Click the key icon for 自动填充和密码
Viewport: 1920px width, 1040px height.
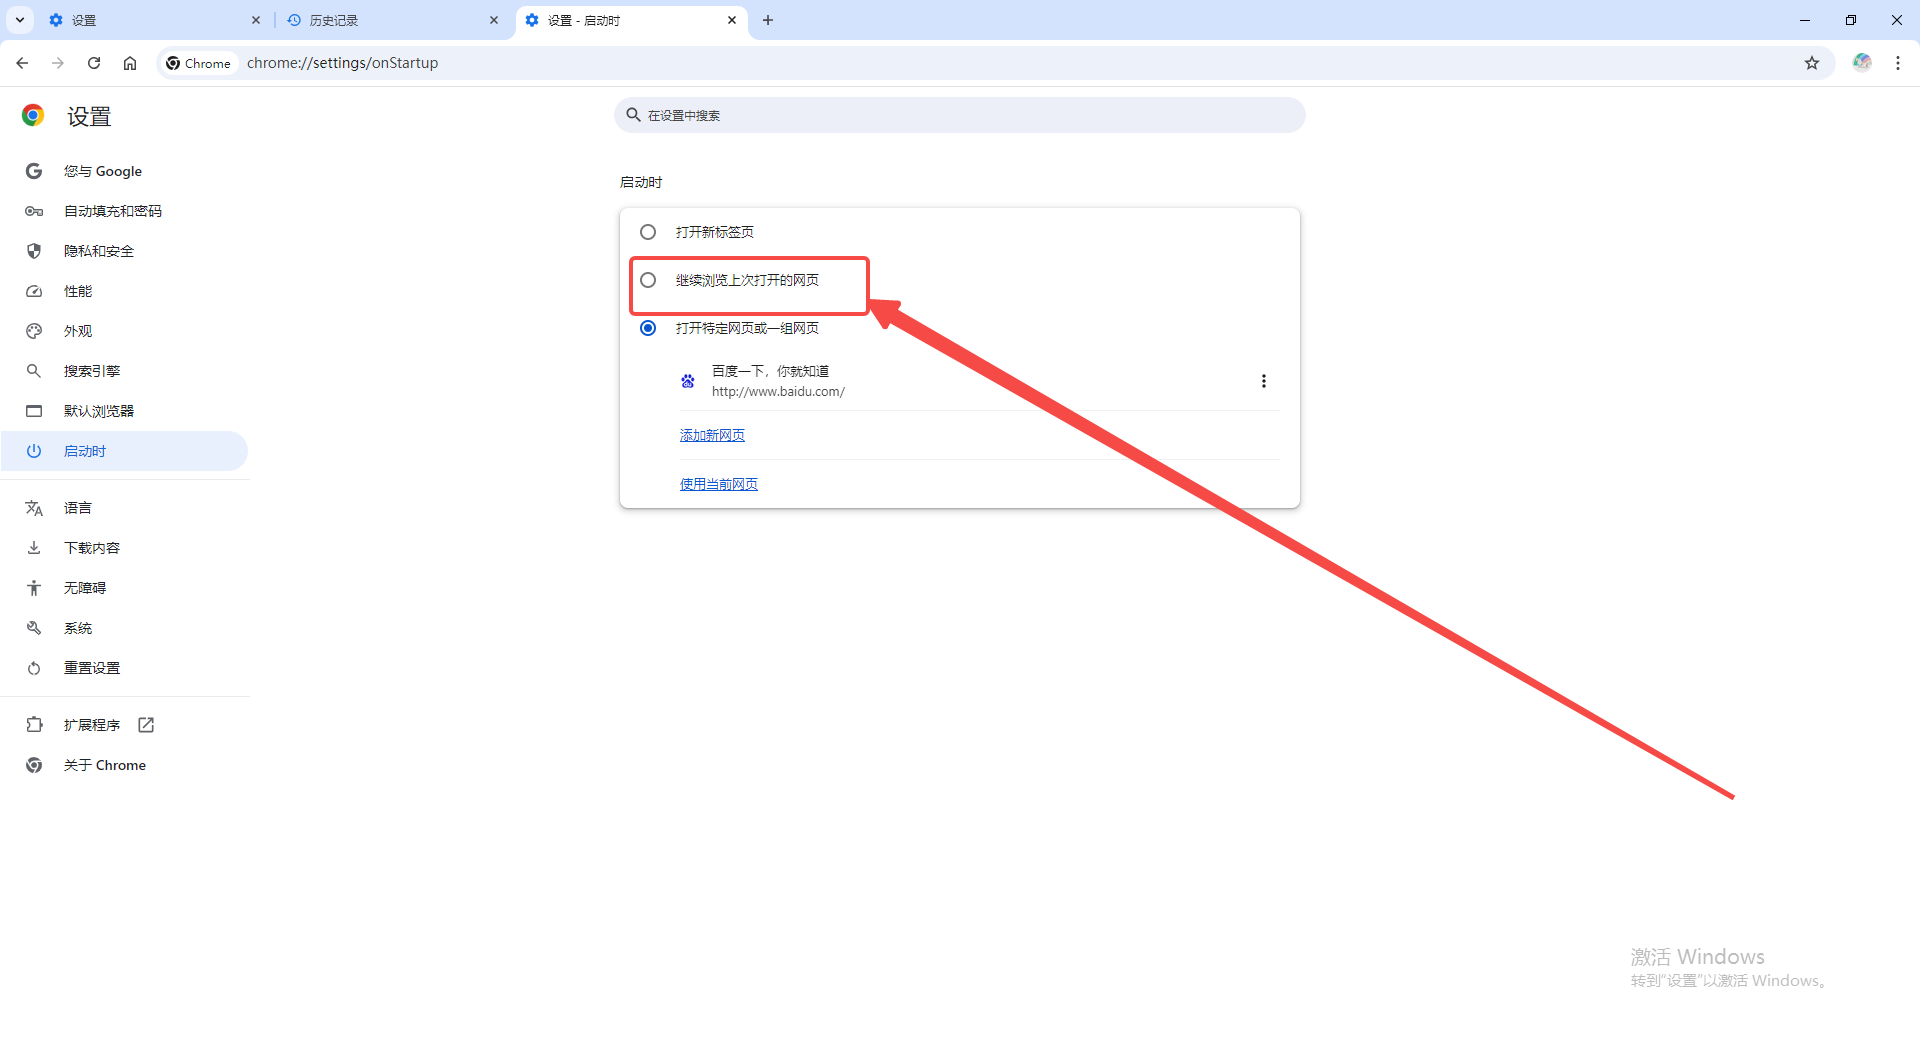[34, 211]
